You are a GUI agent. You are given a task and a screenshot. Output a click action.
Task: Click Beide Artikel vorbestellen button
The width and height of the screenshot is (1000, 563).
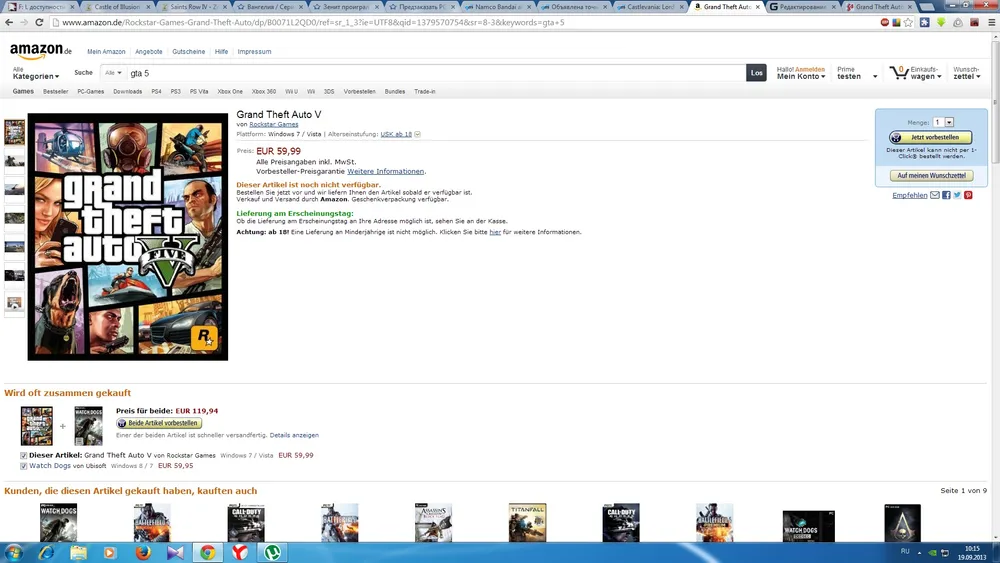159,423
